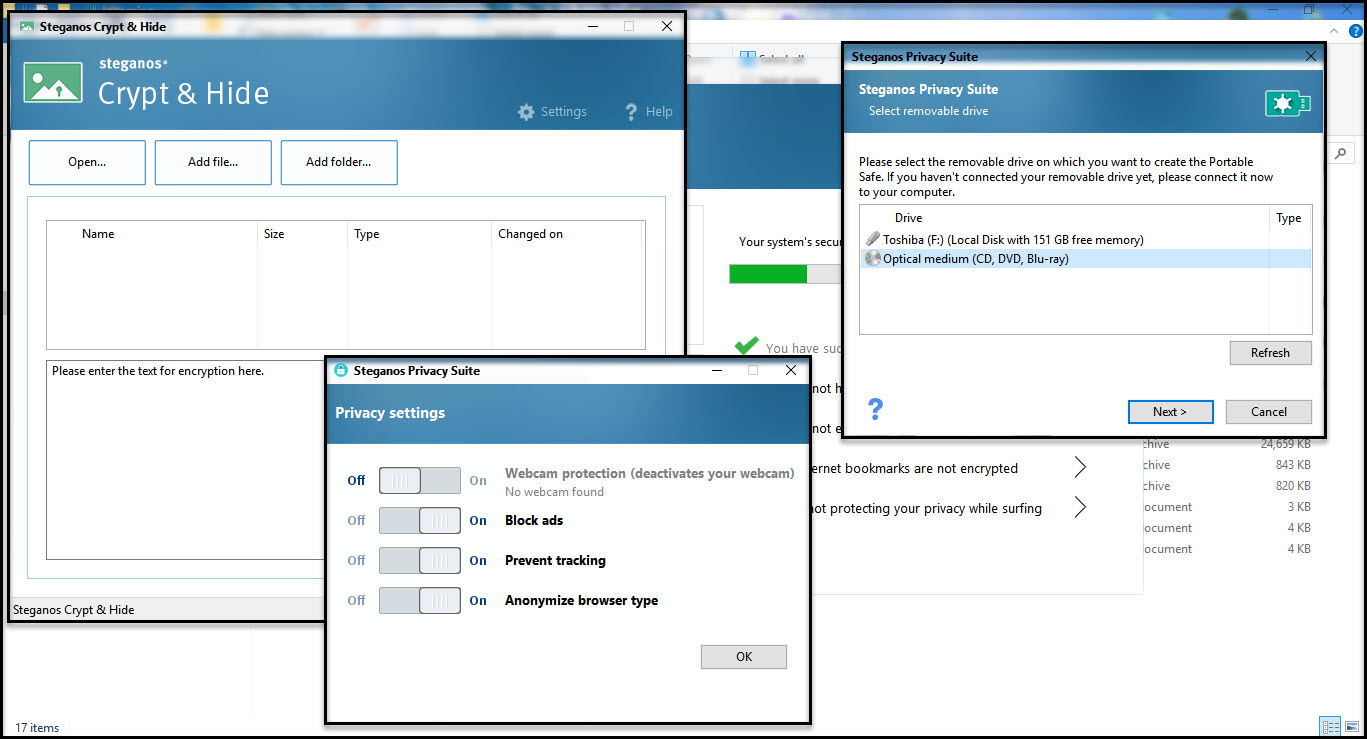Toggle the Prevent tracking switch
Viewport: 1367px width, 739px height.
(419, 560)
